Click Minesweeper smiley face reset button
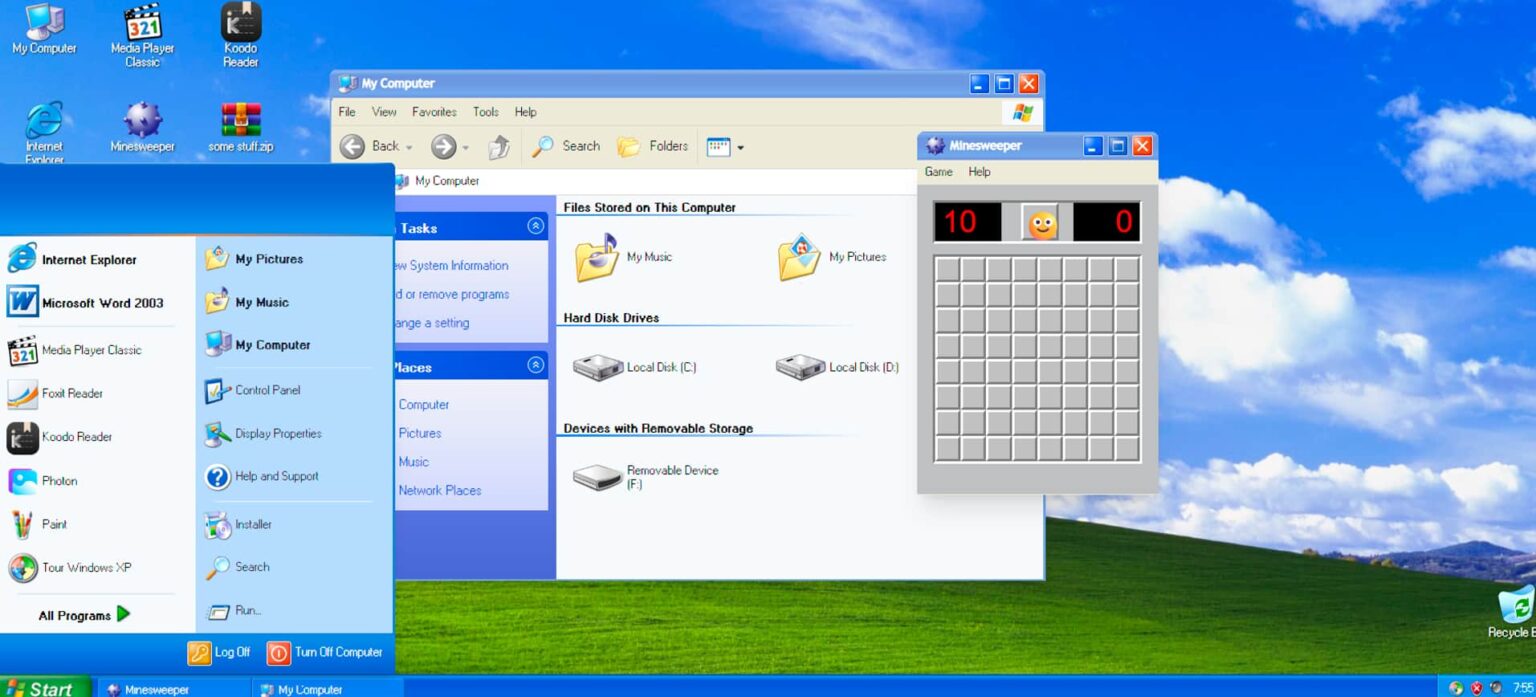The image size is (1536, 697). pyautogui.click(x=1041, y=222)
